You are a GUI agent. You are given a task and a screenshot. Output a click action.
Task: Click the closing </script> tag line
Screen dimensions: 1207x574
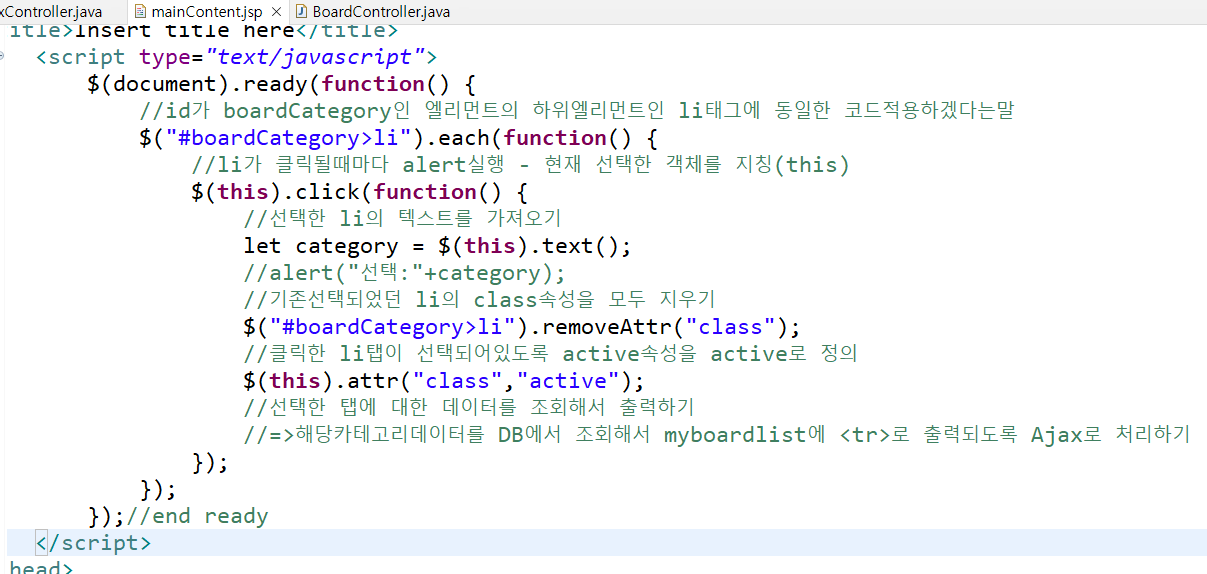point(93,543)
